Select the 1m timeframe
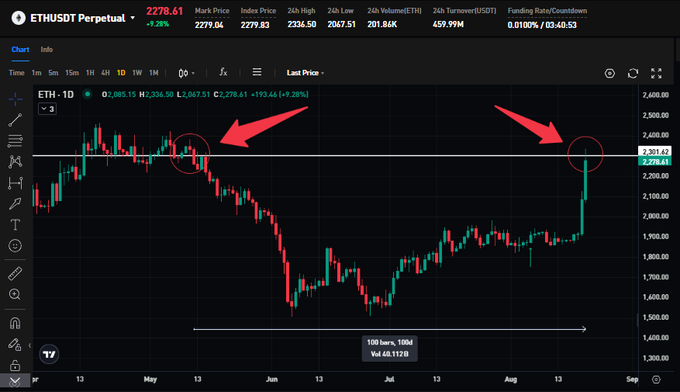680x392 pixels. tap(36, 73)
